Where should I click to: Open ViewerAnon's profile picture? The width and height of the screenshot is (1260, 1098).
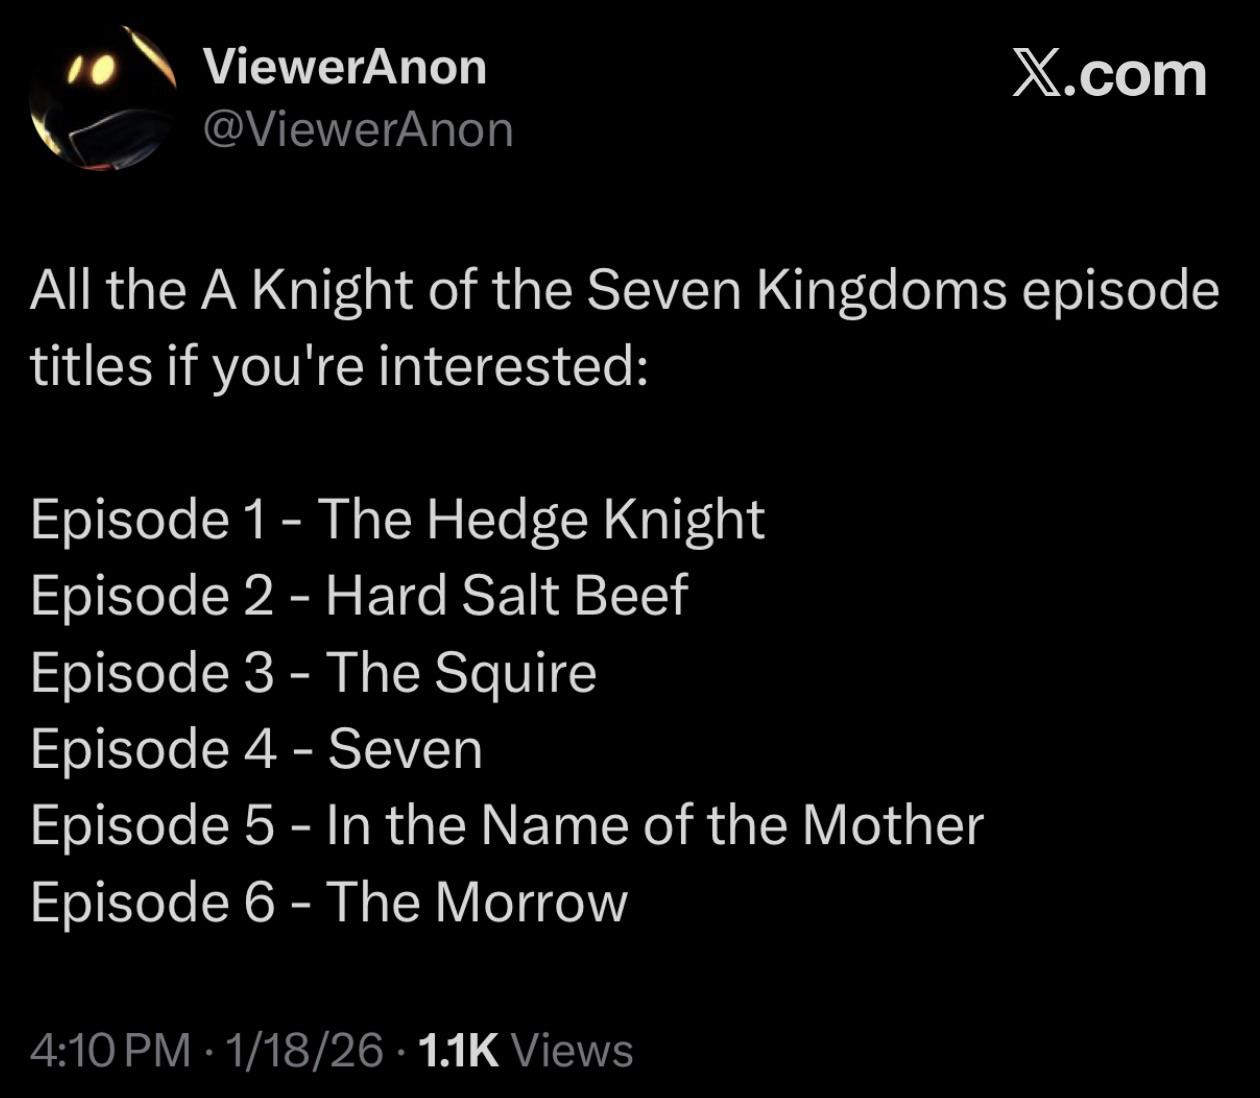(104, 98)
